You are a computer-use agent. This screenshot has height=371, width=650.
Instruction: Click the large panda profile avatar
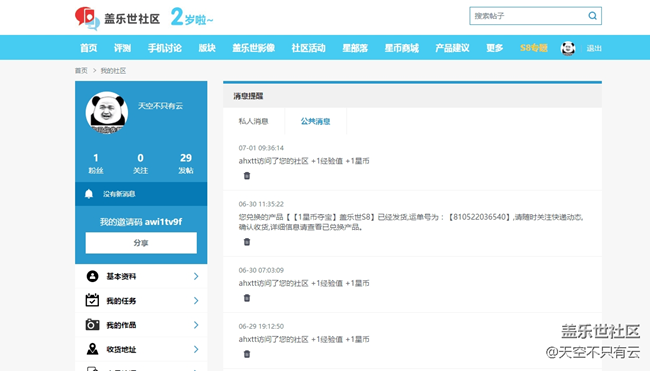pos(107,112)
